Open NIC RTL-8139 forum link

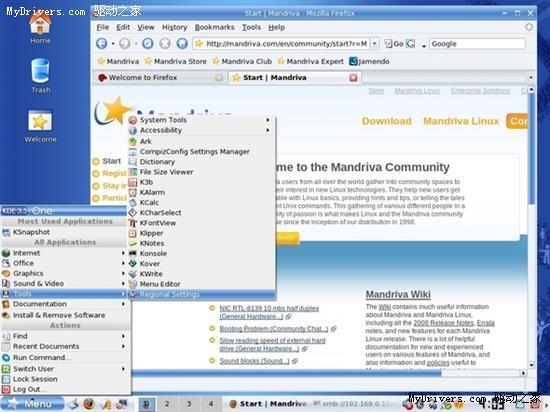click(269, 312)
